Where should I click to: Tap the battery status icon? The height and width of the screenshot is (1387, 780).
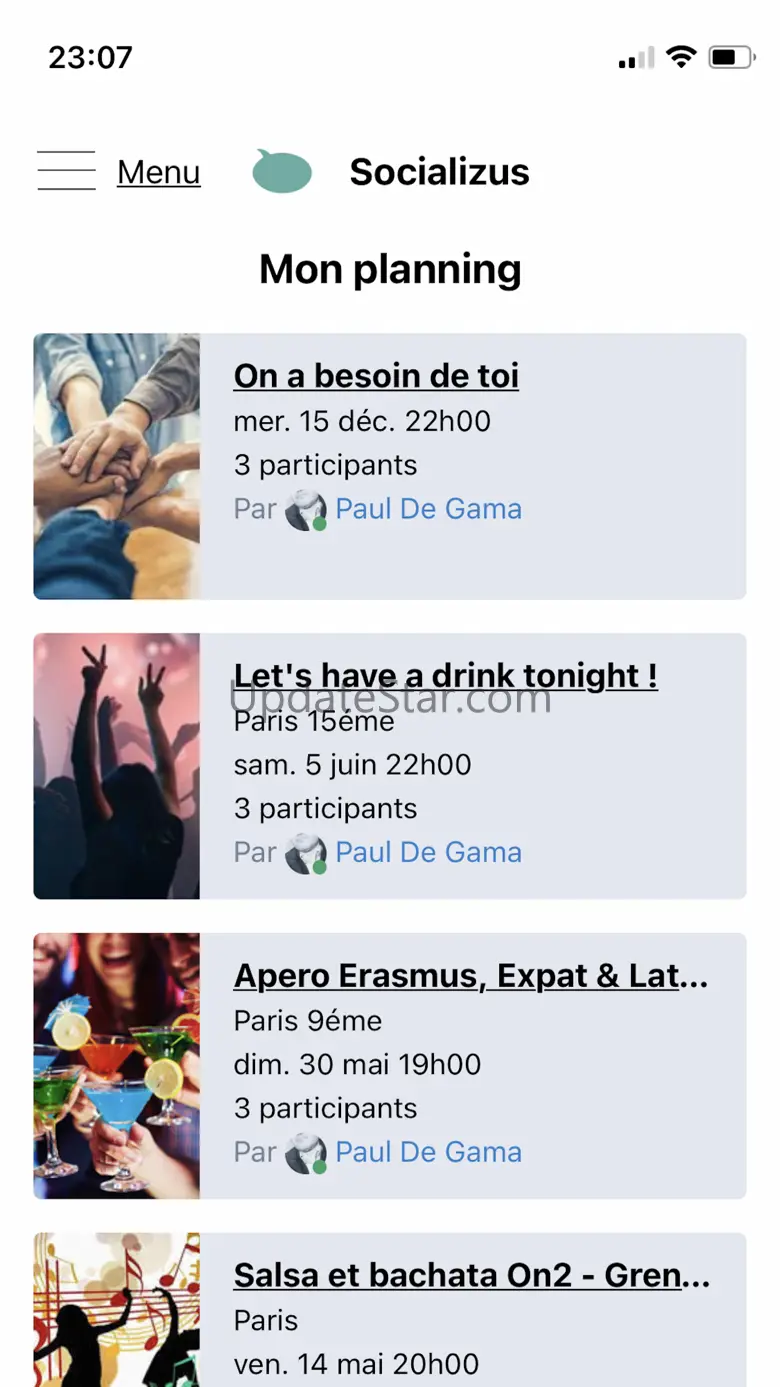(732, 57)
